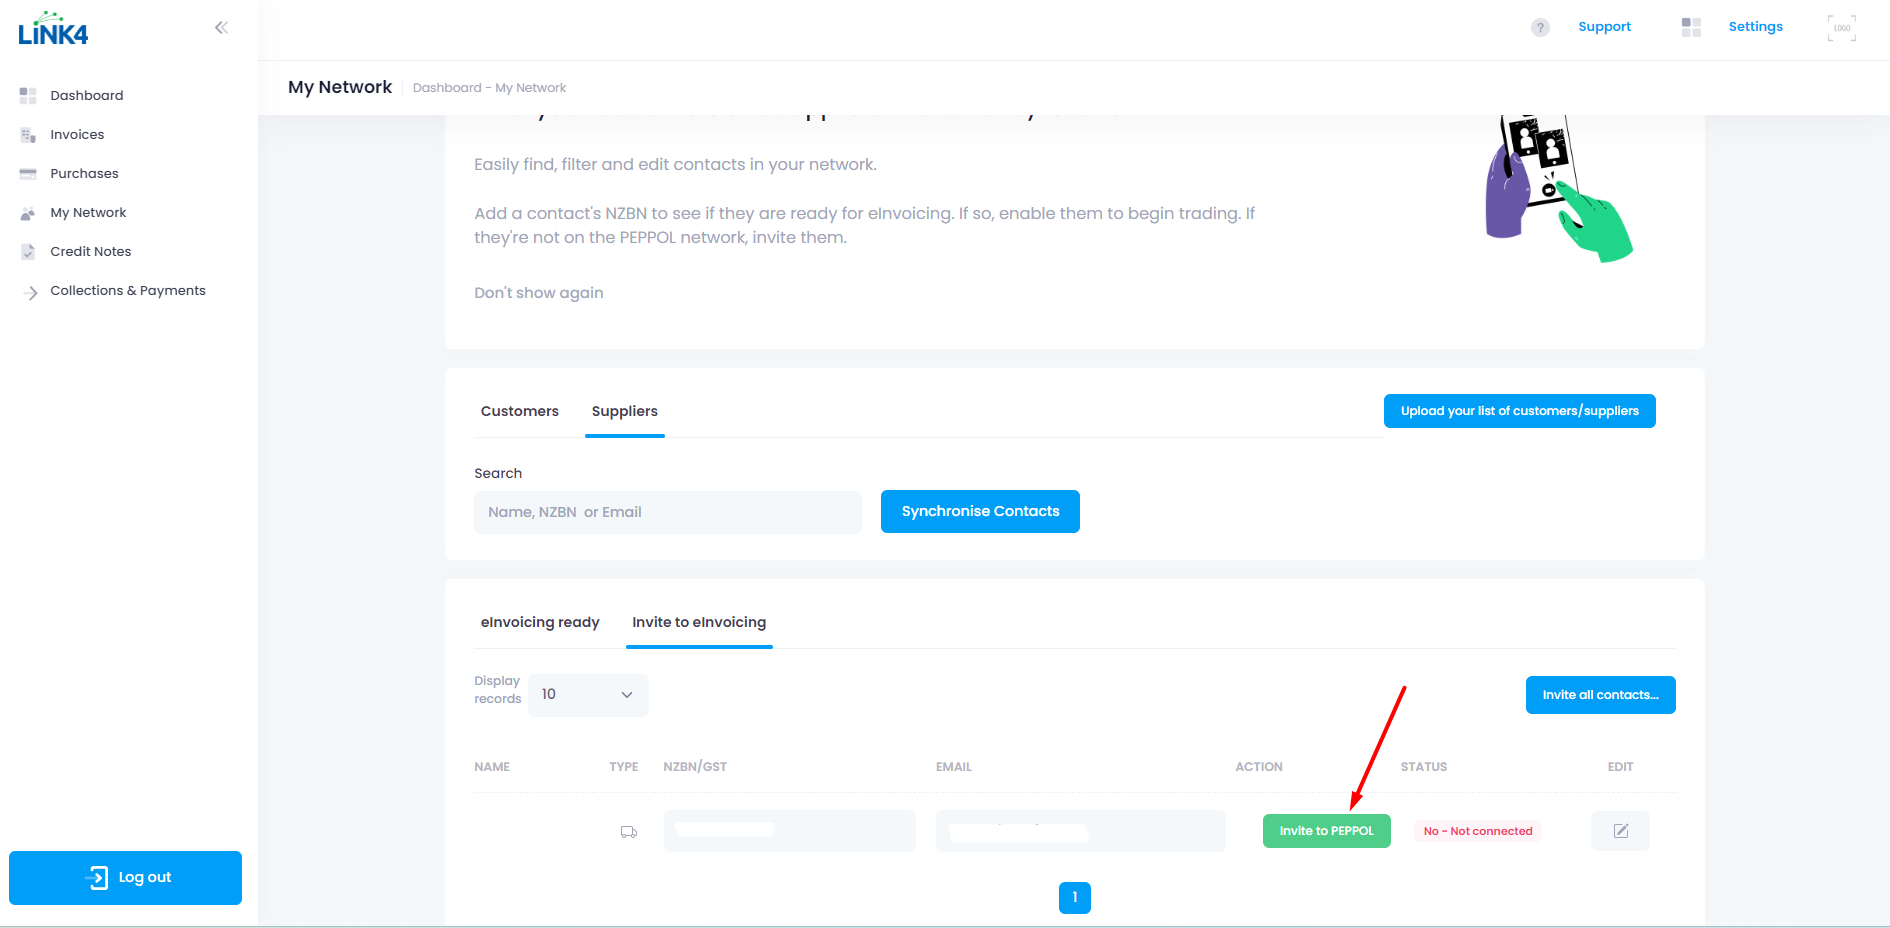Viewport: 1890px width, 928px height.
Task: Click the help question mark icon
Action: click(1540, 28)
